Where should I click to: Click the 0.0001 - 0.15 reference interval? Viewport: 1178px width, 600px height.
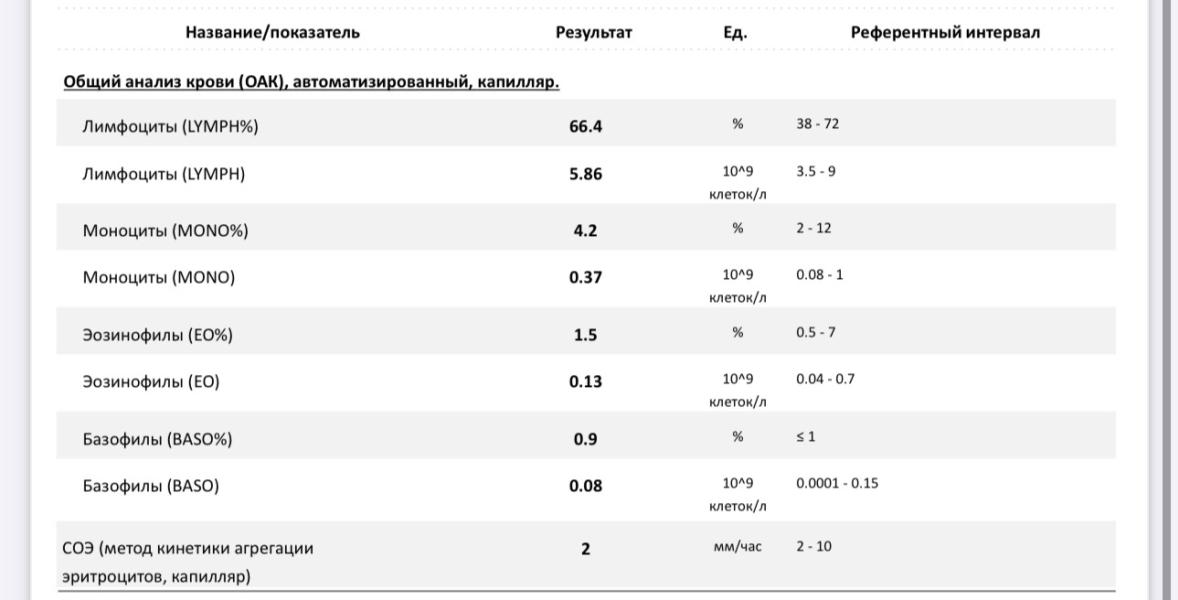click(x=837, y=483)
